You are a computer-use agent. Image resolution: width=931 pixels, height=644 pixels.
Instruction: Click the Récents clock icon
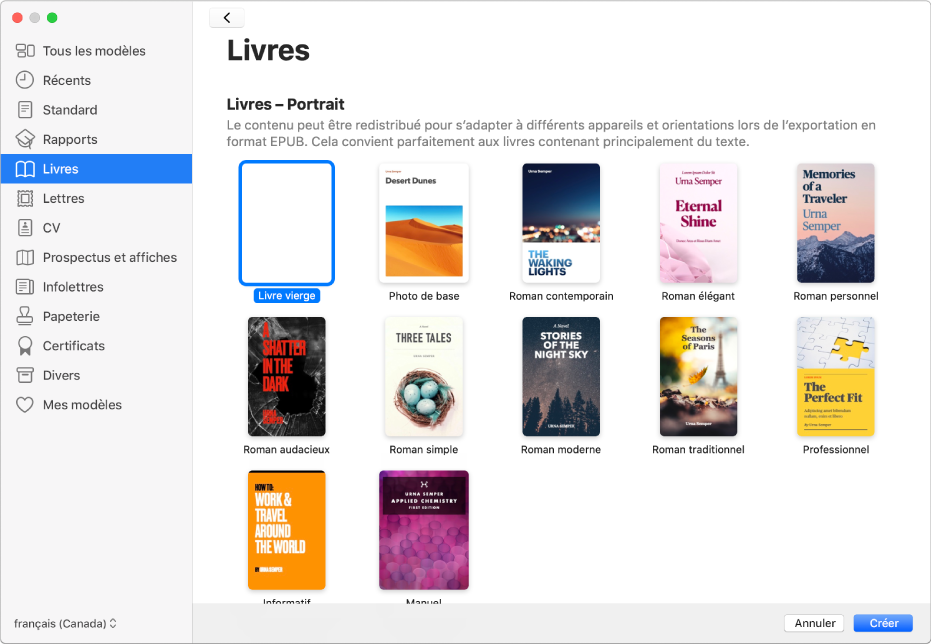point(25,80)
